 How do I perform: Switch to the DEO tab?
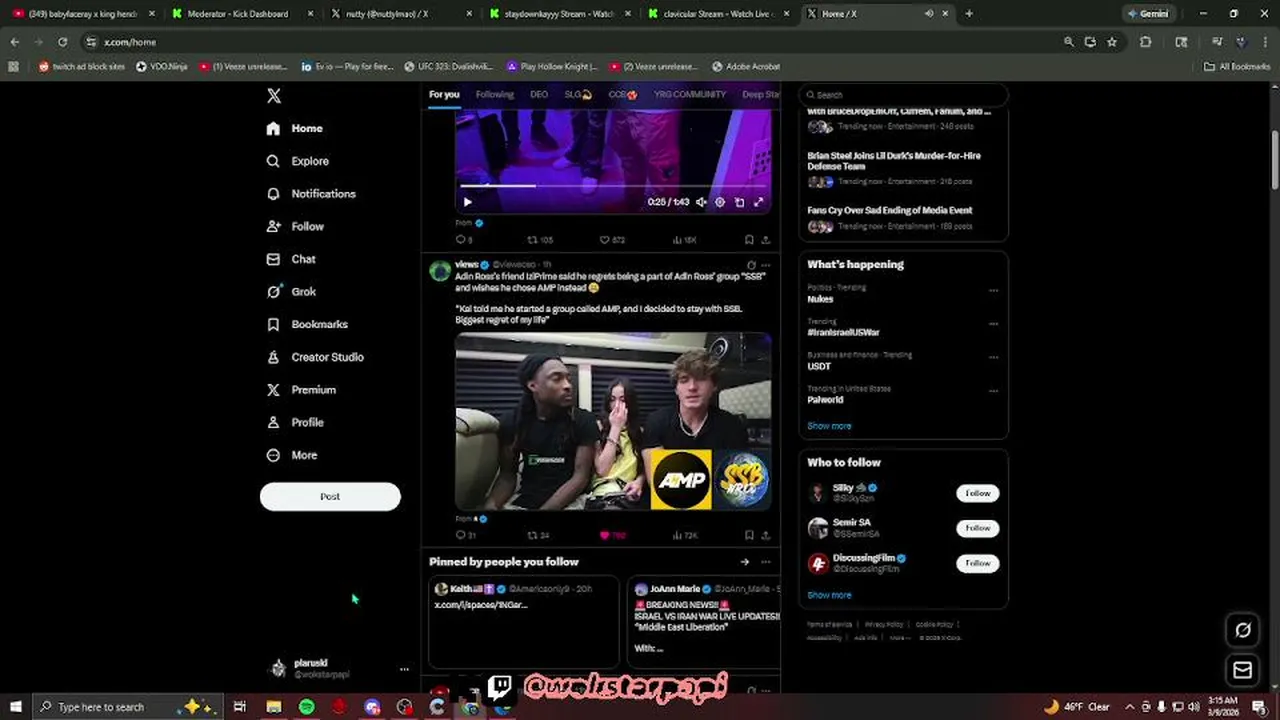coord(539,95)
